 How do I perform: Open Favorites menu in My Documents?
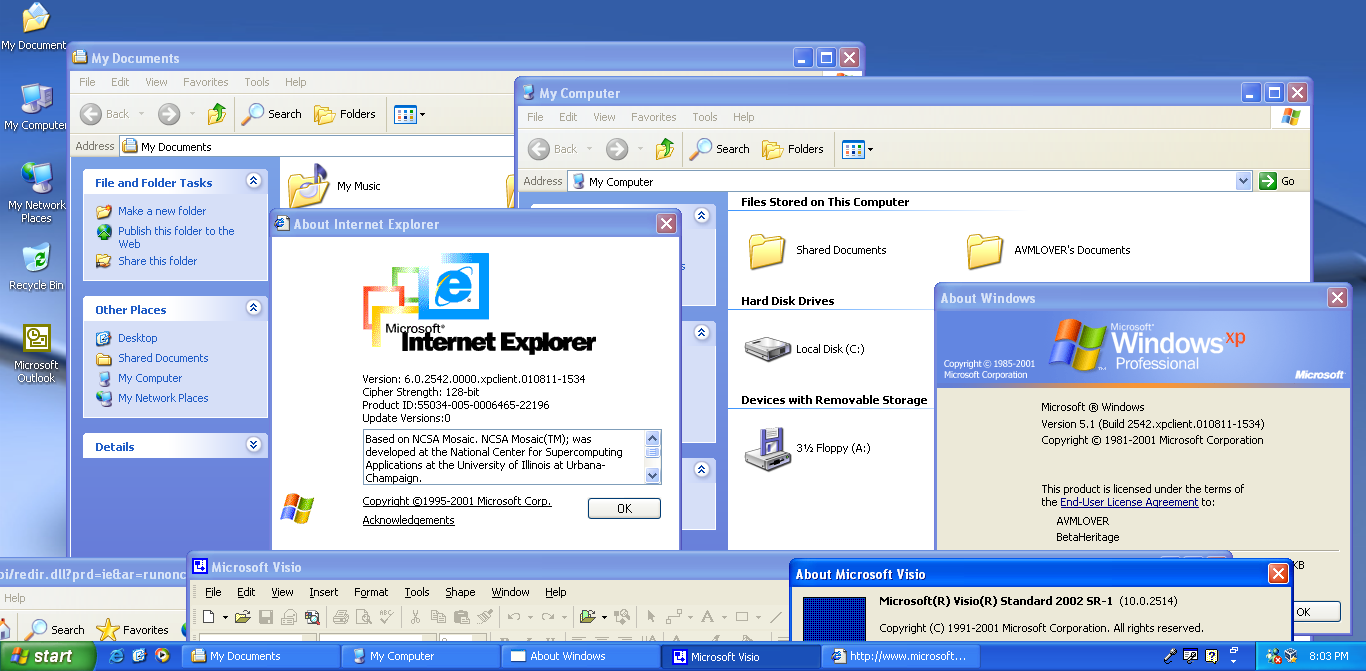pos(206,82)
